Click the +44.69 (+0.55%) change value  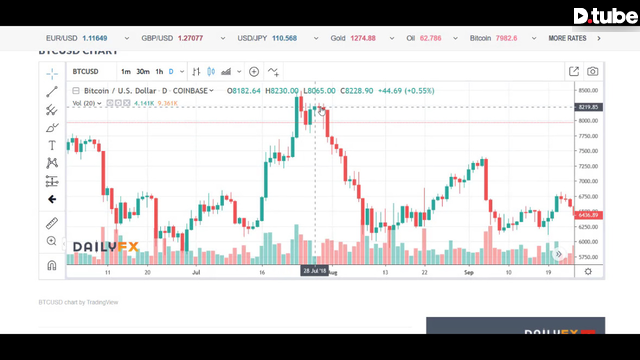click(406, 91)
